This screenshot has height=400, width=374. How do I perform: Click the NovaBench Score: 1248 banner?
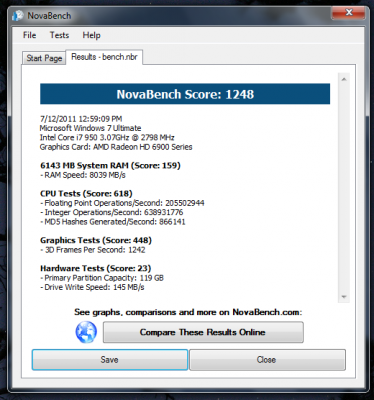click(185, 94)
